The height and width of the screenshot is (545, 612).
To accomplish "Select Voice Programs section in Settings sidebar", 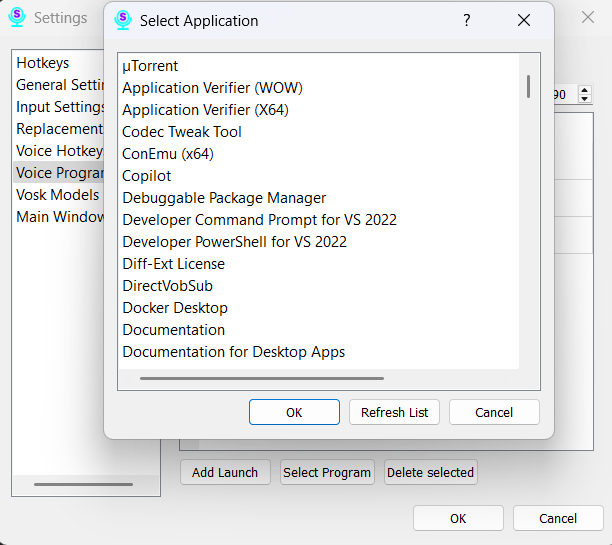I will pyautogui.click(x=60, y=173).
